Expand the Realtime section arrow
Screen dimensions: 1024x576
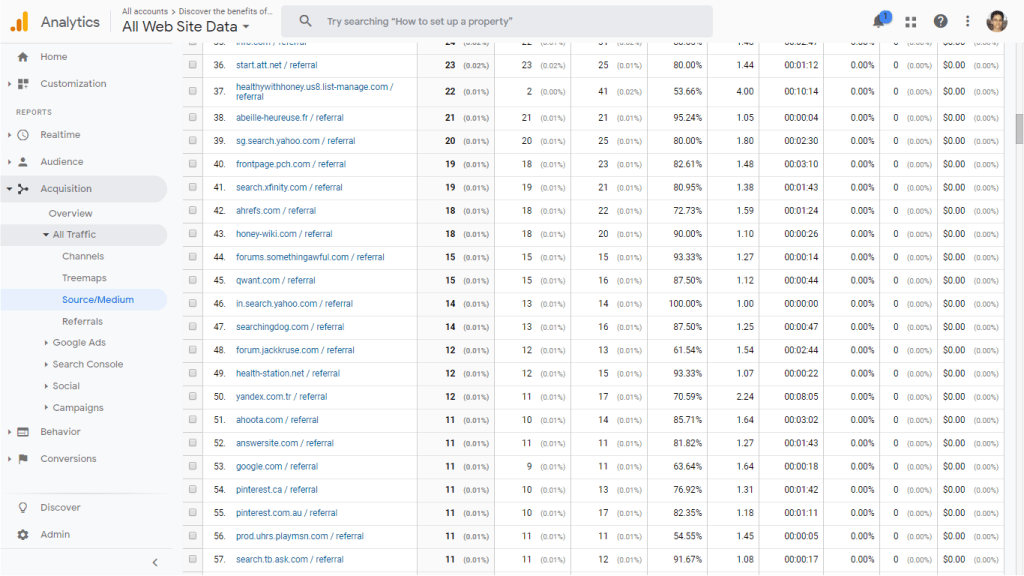click(x=9, y=135)
